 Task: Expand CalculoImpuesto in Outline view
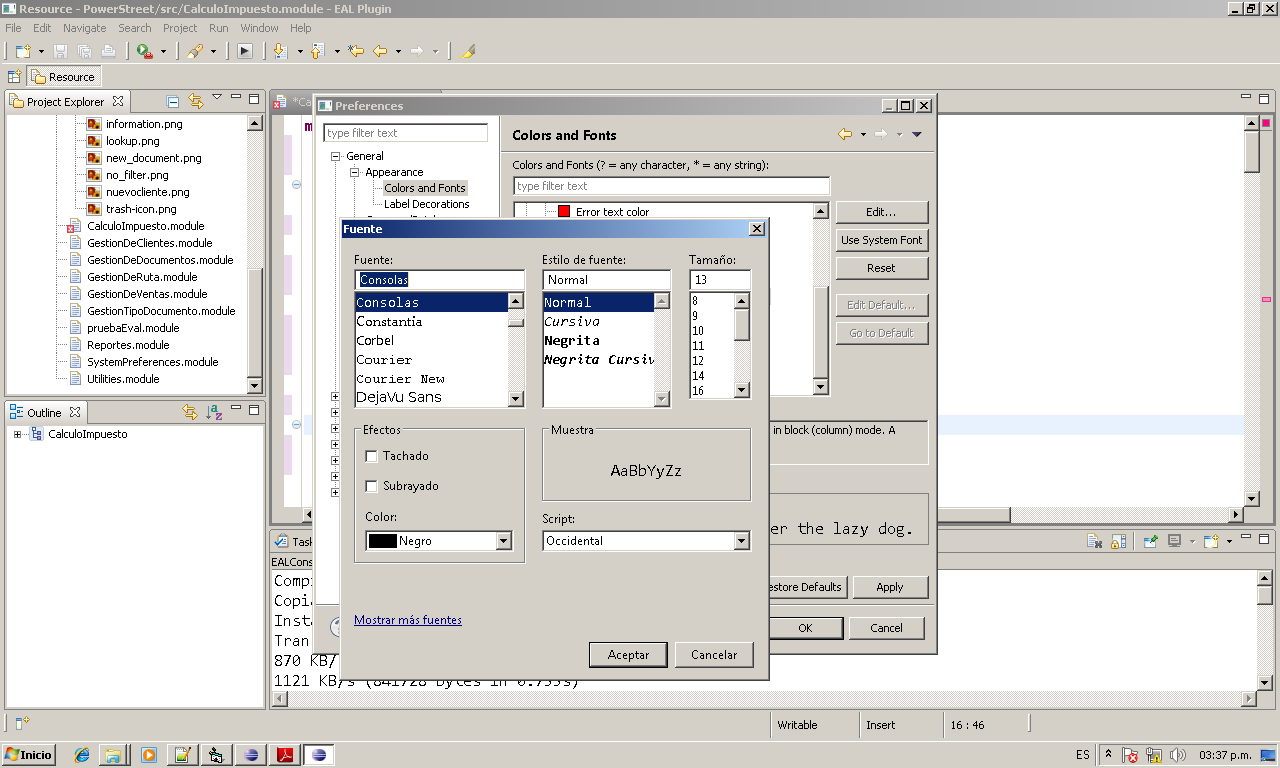[x=18, y=434]
